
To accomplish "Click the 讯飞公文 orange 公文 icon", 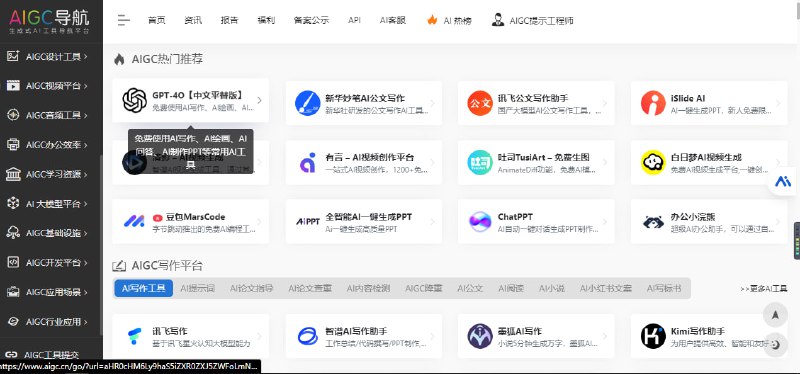I will pos(480,103).
